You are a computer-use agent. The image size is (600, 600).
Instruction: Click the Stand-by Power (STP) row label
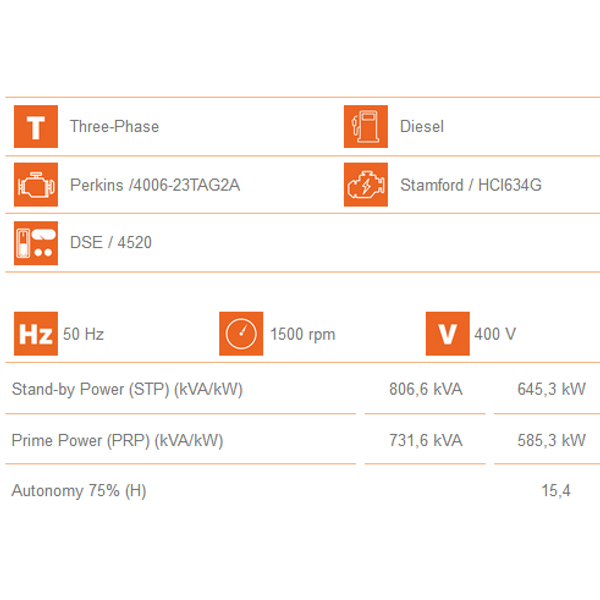tap(127, 390)
